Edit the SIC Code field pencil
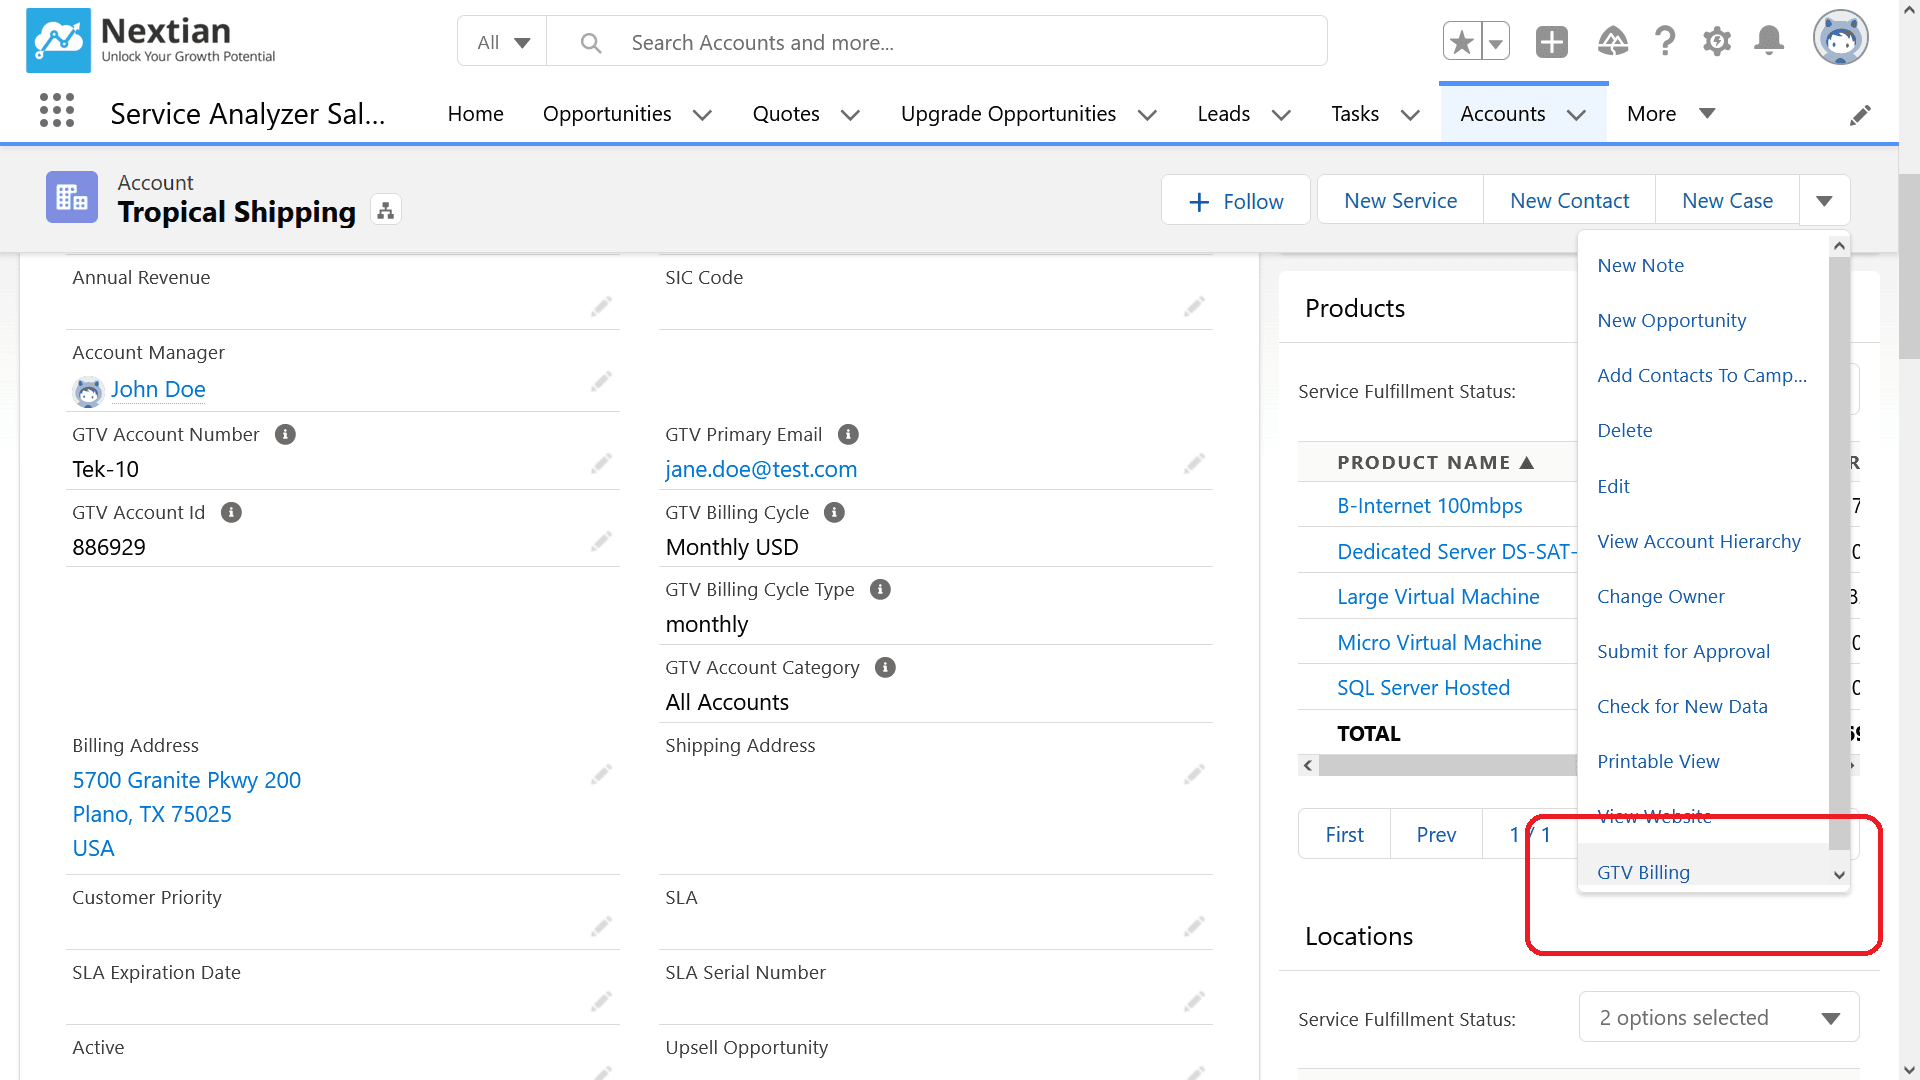Screen dimensions: 1920x1080 (1194, 306)
